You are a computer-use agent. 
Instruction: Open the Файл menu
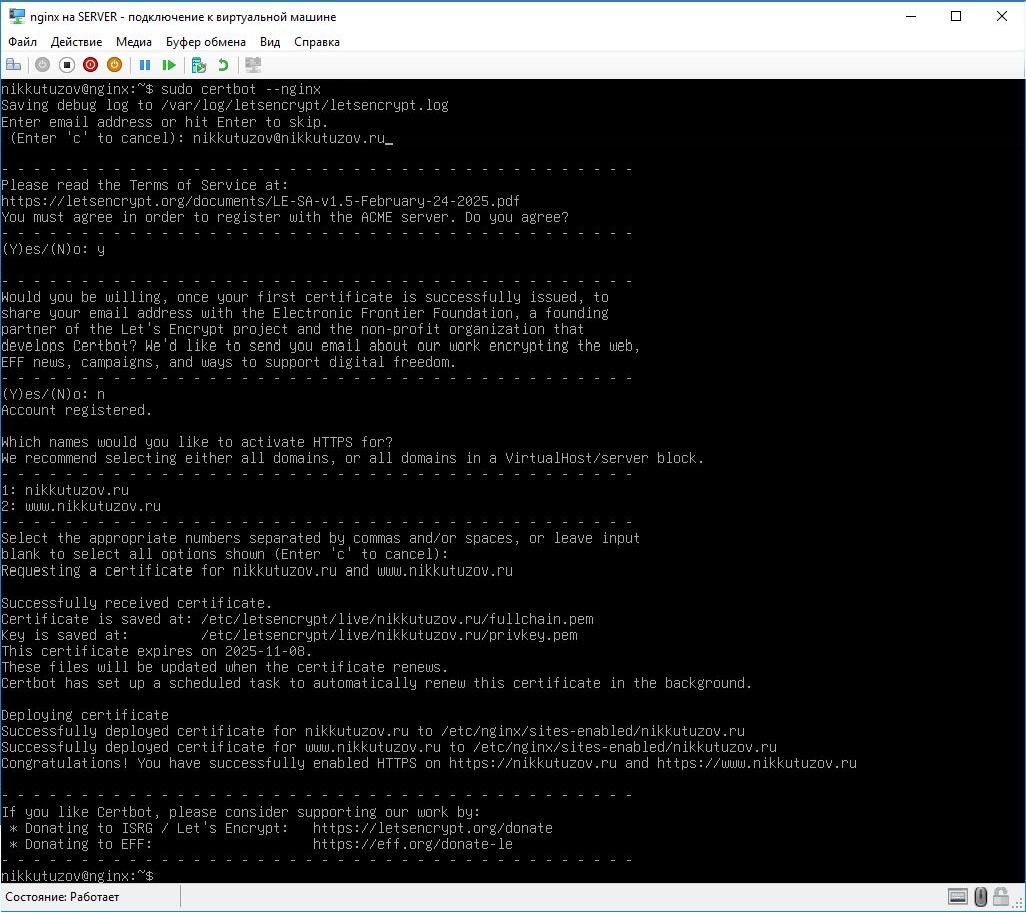22,42
